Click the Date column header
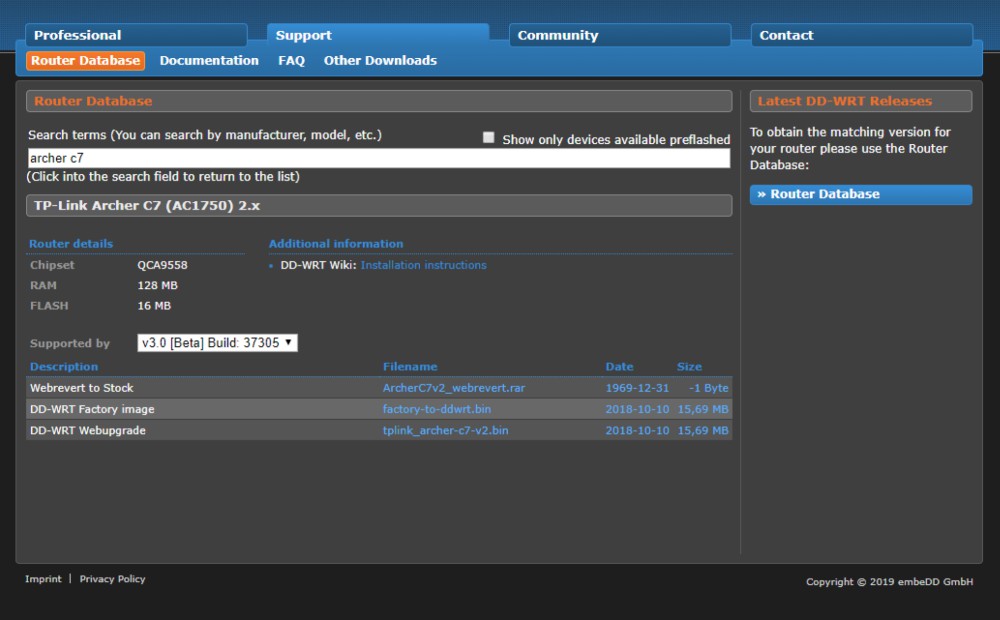 (x=619, y=367)
